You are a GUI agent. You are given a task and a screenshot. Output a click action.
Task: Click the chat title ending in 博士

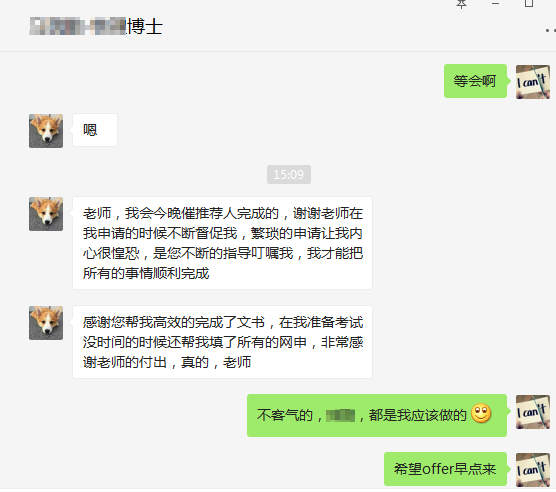[96, 27]
